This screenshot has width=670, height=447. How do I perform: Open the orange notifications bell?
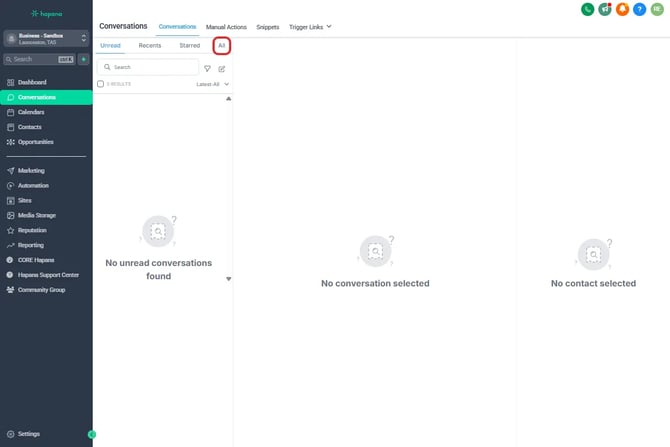[x=622, y=9]
